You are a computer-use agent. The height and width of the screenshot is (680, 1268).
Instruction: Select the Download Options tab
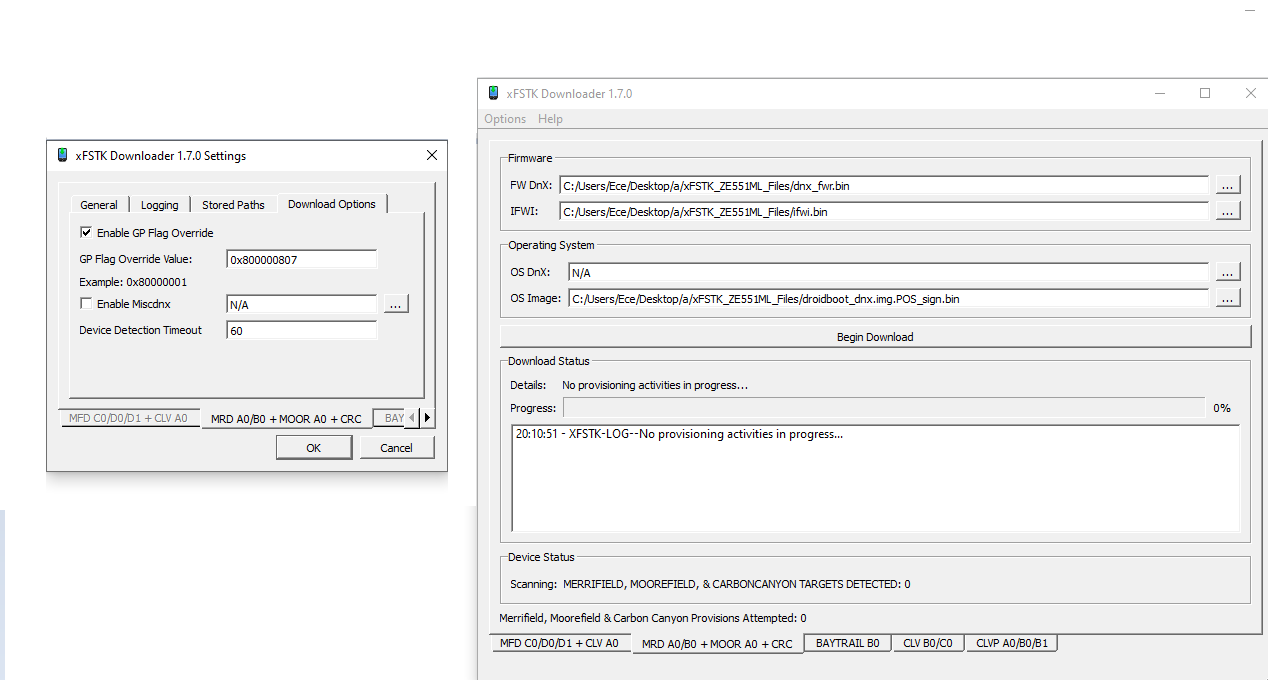[332, 204]
